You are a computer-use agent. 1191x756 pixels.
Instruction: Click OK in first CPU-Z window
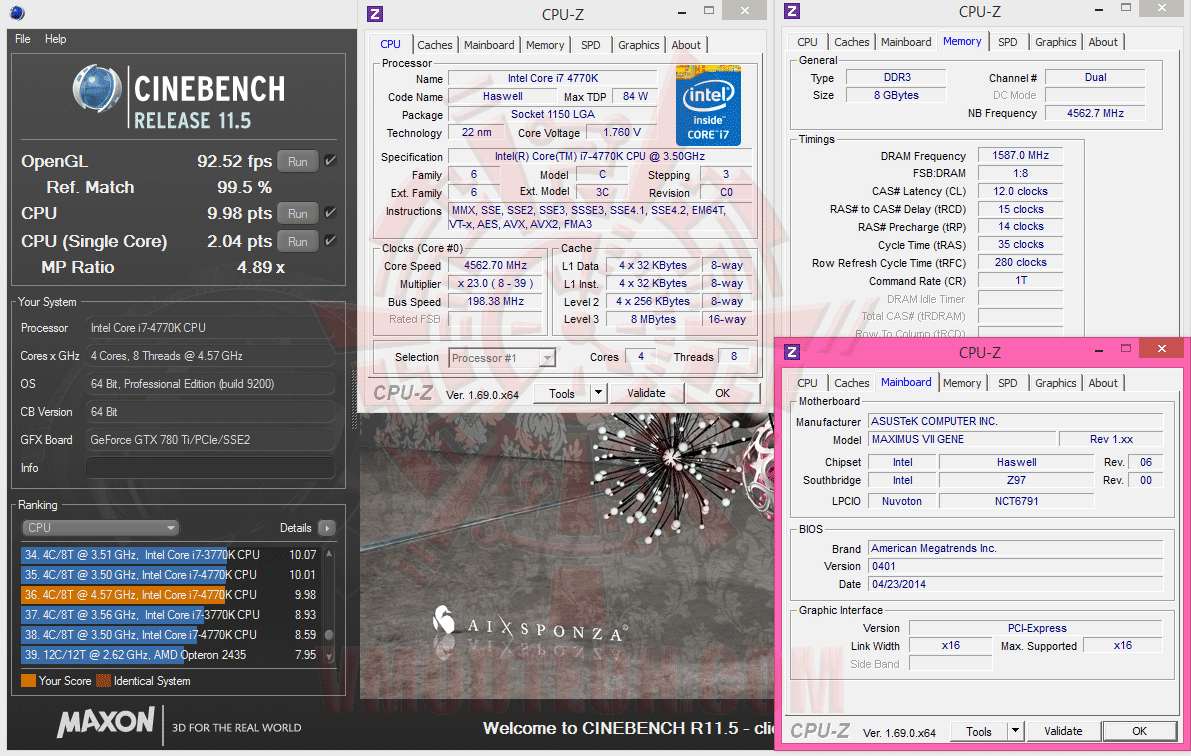click(722, 393)
